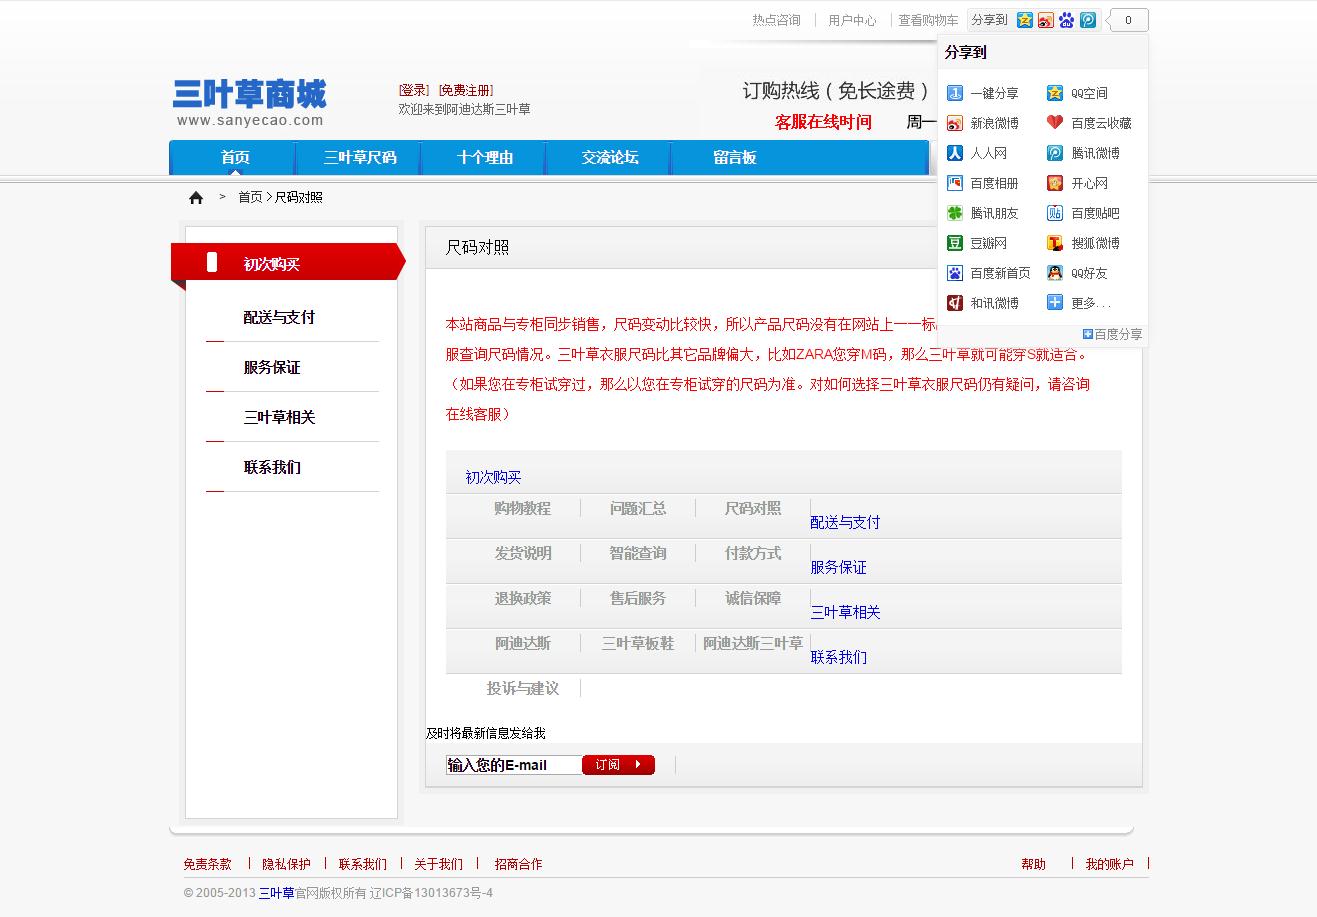The width and height of the screenshot is (1317, 917).
Task: Click the 搜狐微博 share icon
Action: 1055,243
